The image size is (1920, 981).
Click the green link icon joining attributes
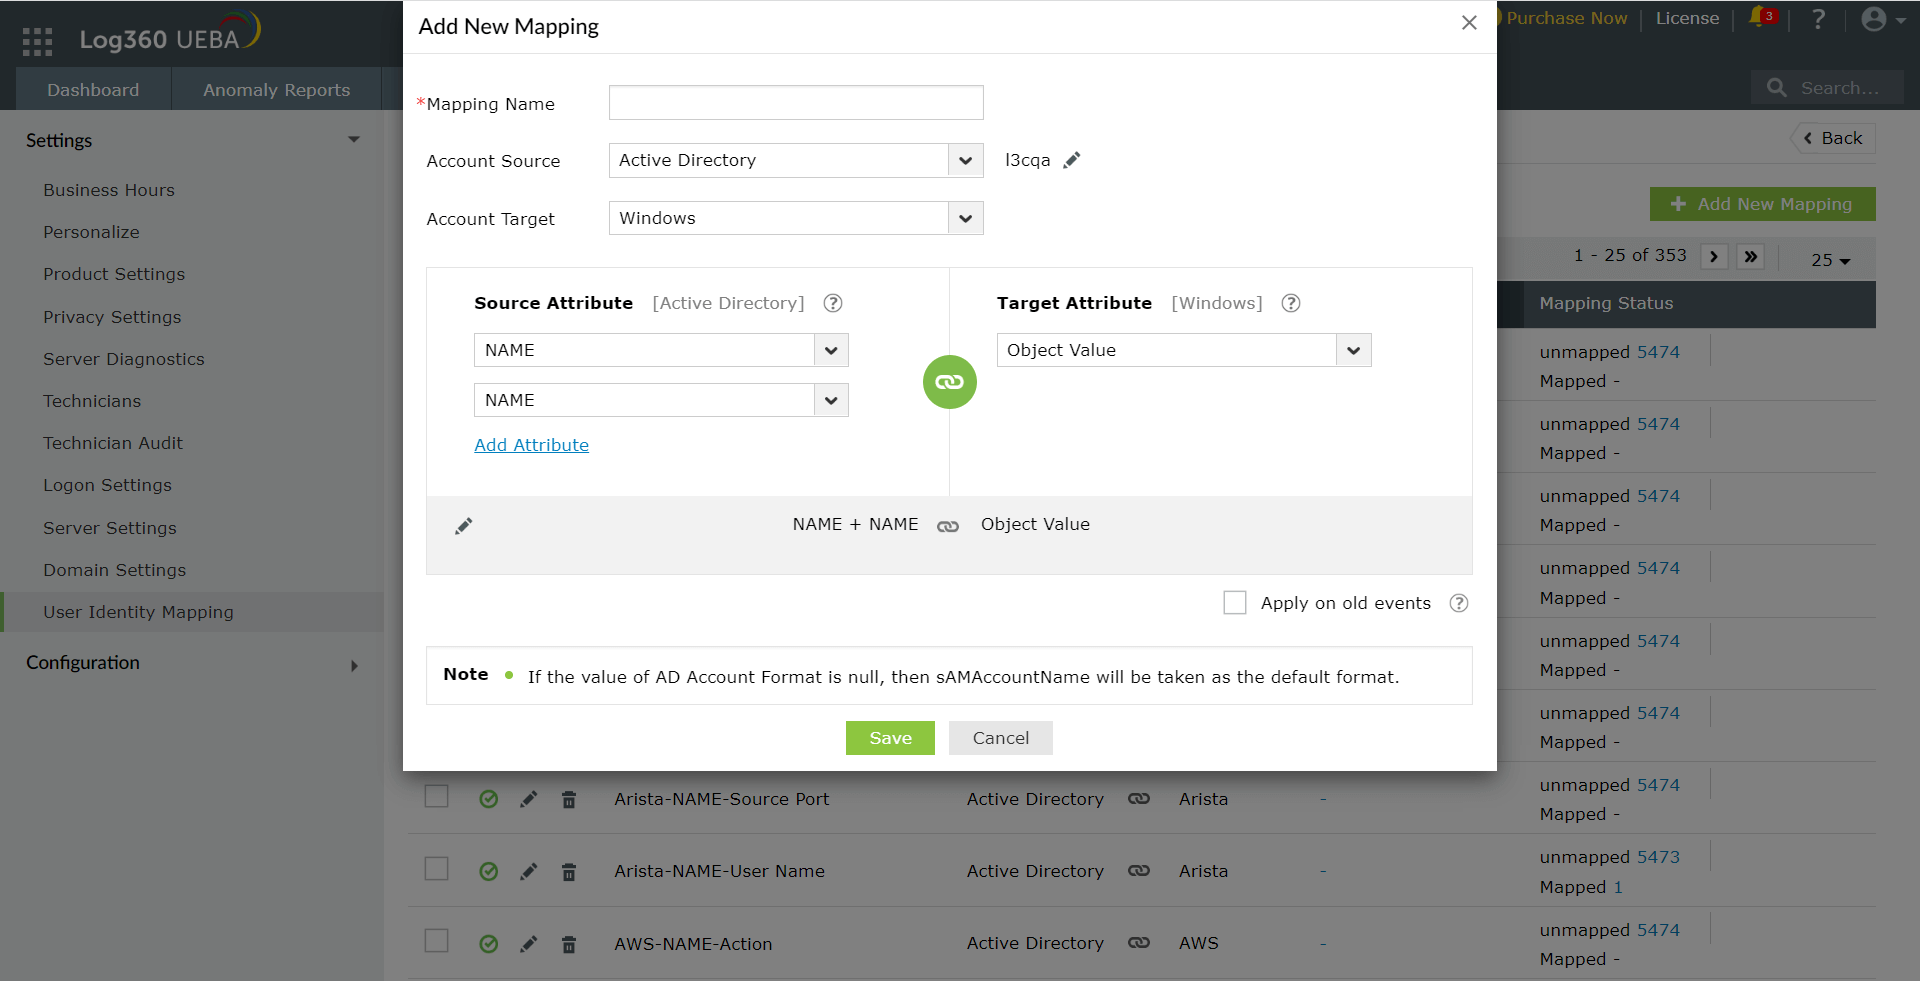click(x=948, y=381)
